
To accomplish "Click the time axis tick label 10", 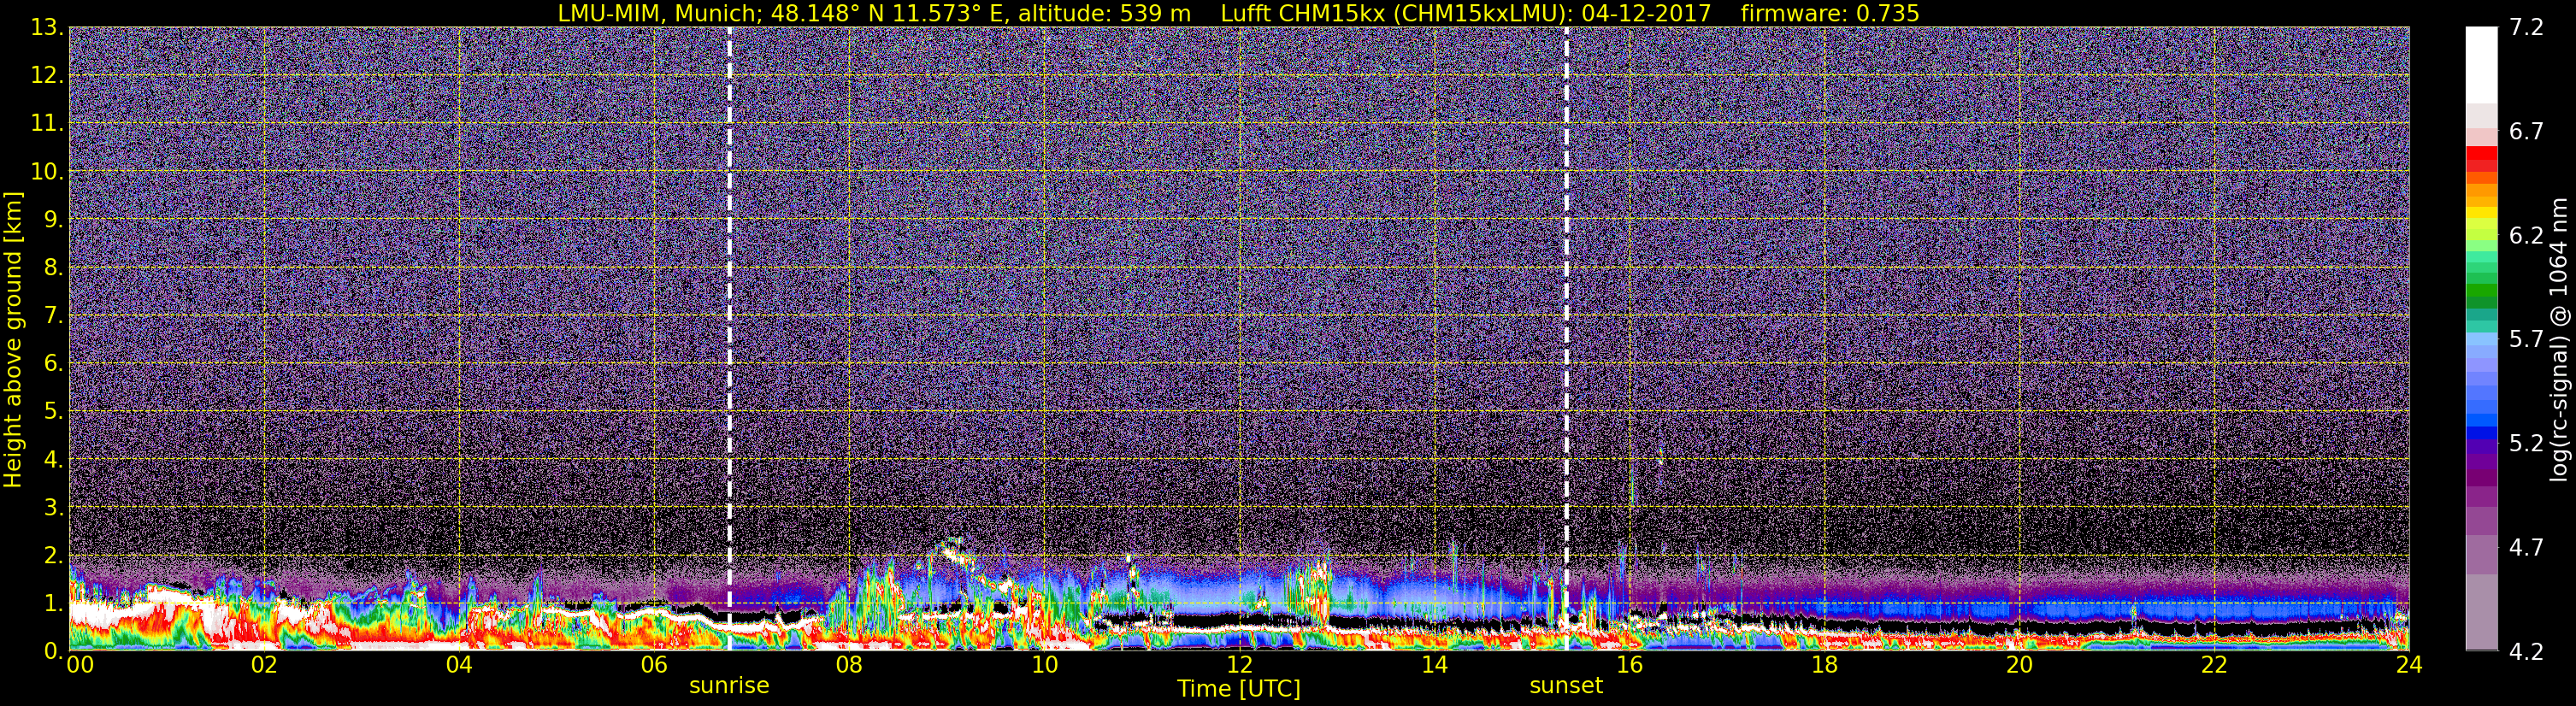I will (1044, 665).
